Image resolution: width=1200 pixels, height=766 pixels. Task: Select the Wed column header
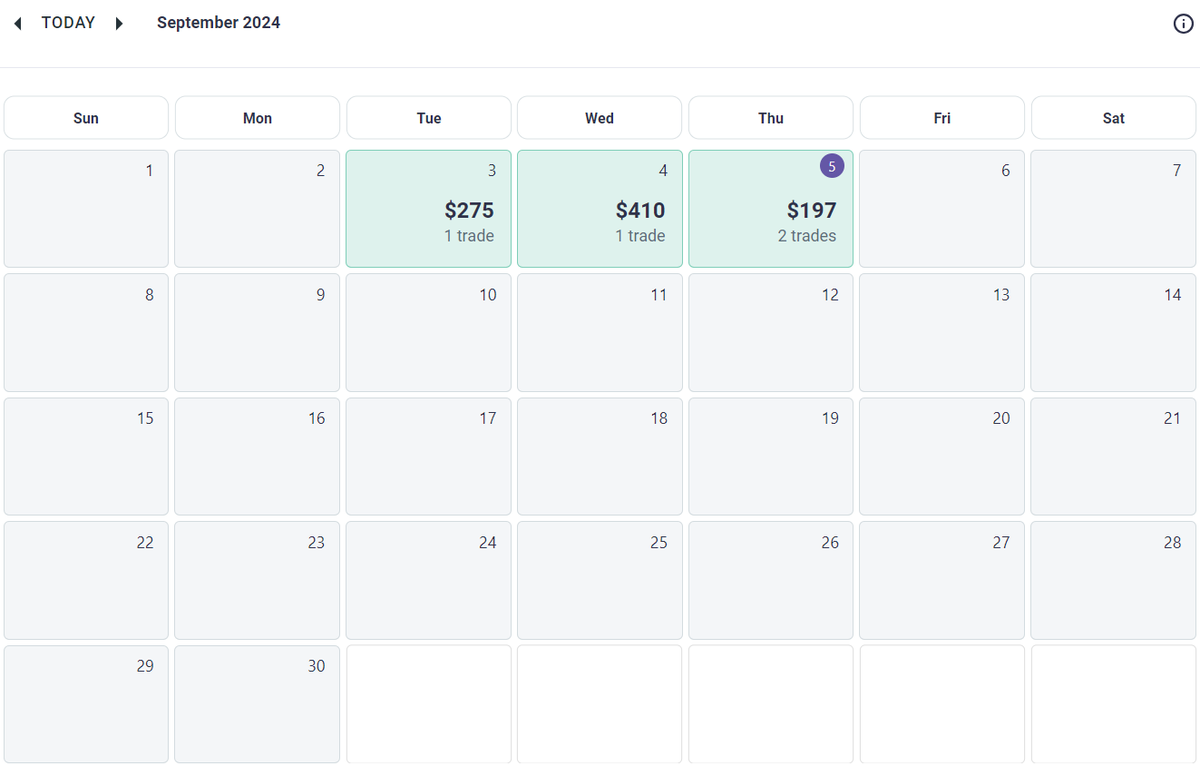click(x=600, y=118)
